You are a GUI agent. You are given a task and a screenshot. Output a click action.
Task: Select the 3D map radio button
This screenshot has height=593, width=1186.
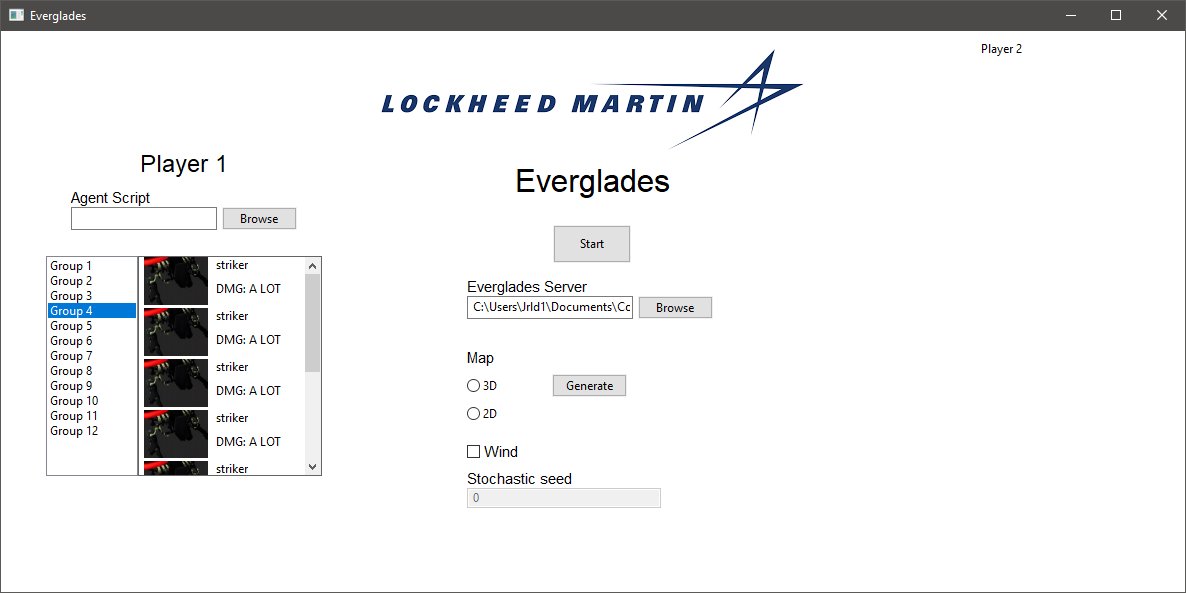(x=473, y=386)
